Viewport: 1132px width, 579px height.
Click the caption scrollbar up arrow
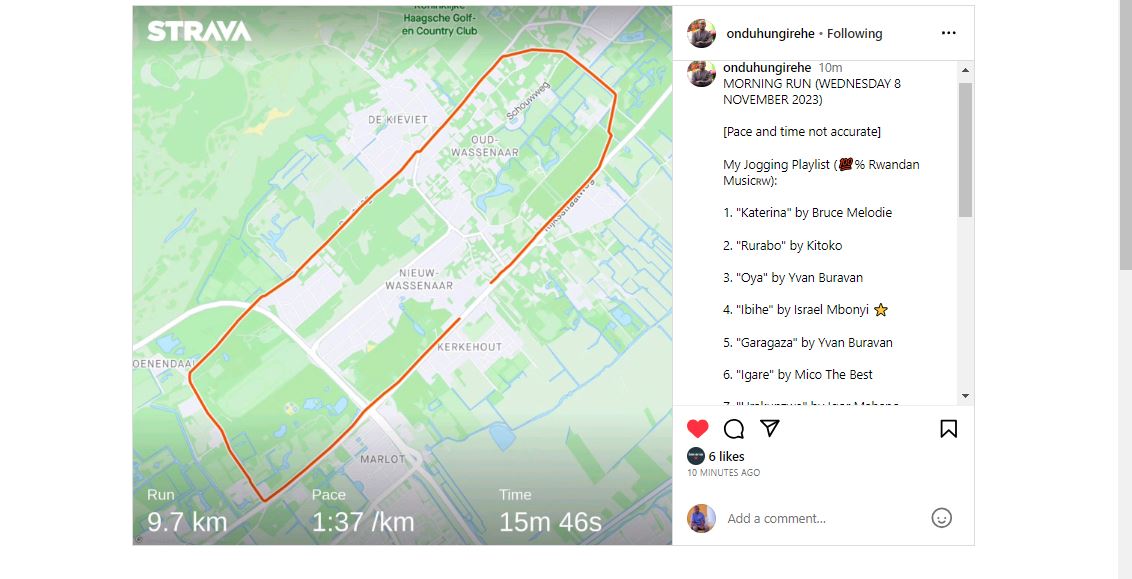pyautogui.click(x=965, y=70)
